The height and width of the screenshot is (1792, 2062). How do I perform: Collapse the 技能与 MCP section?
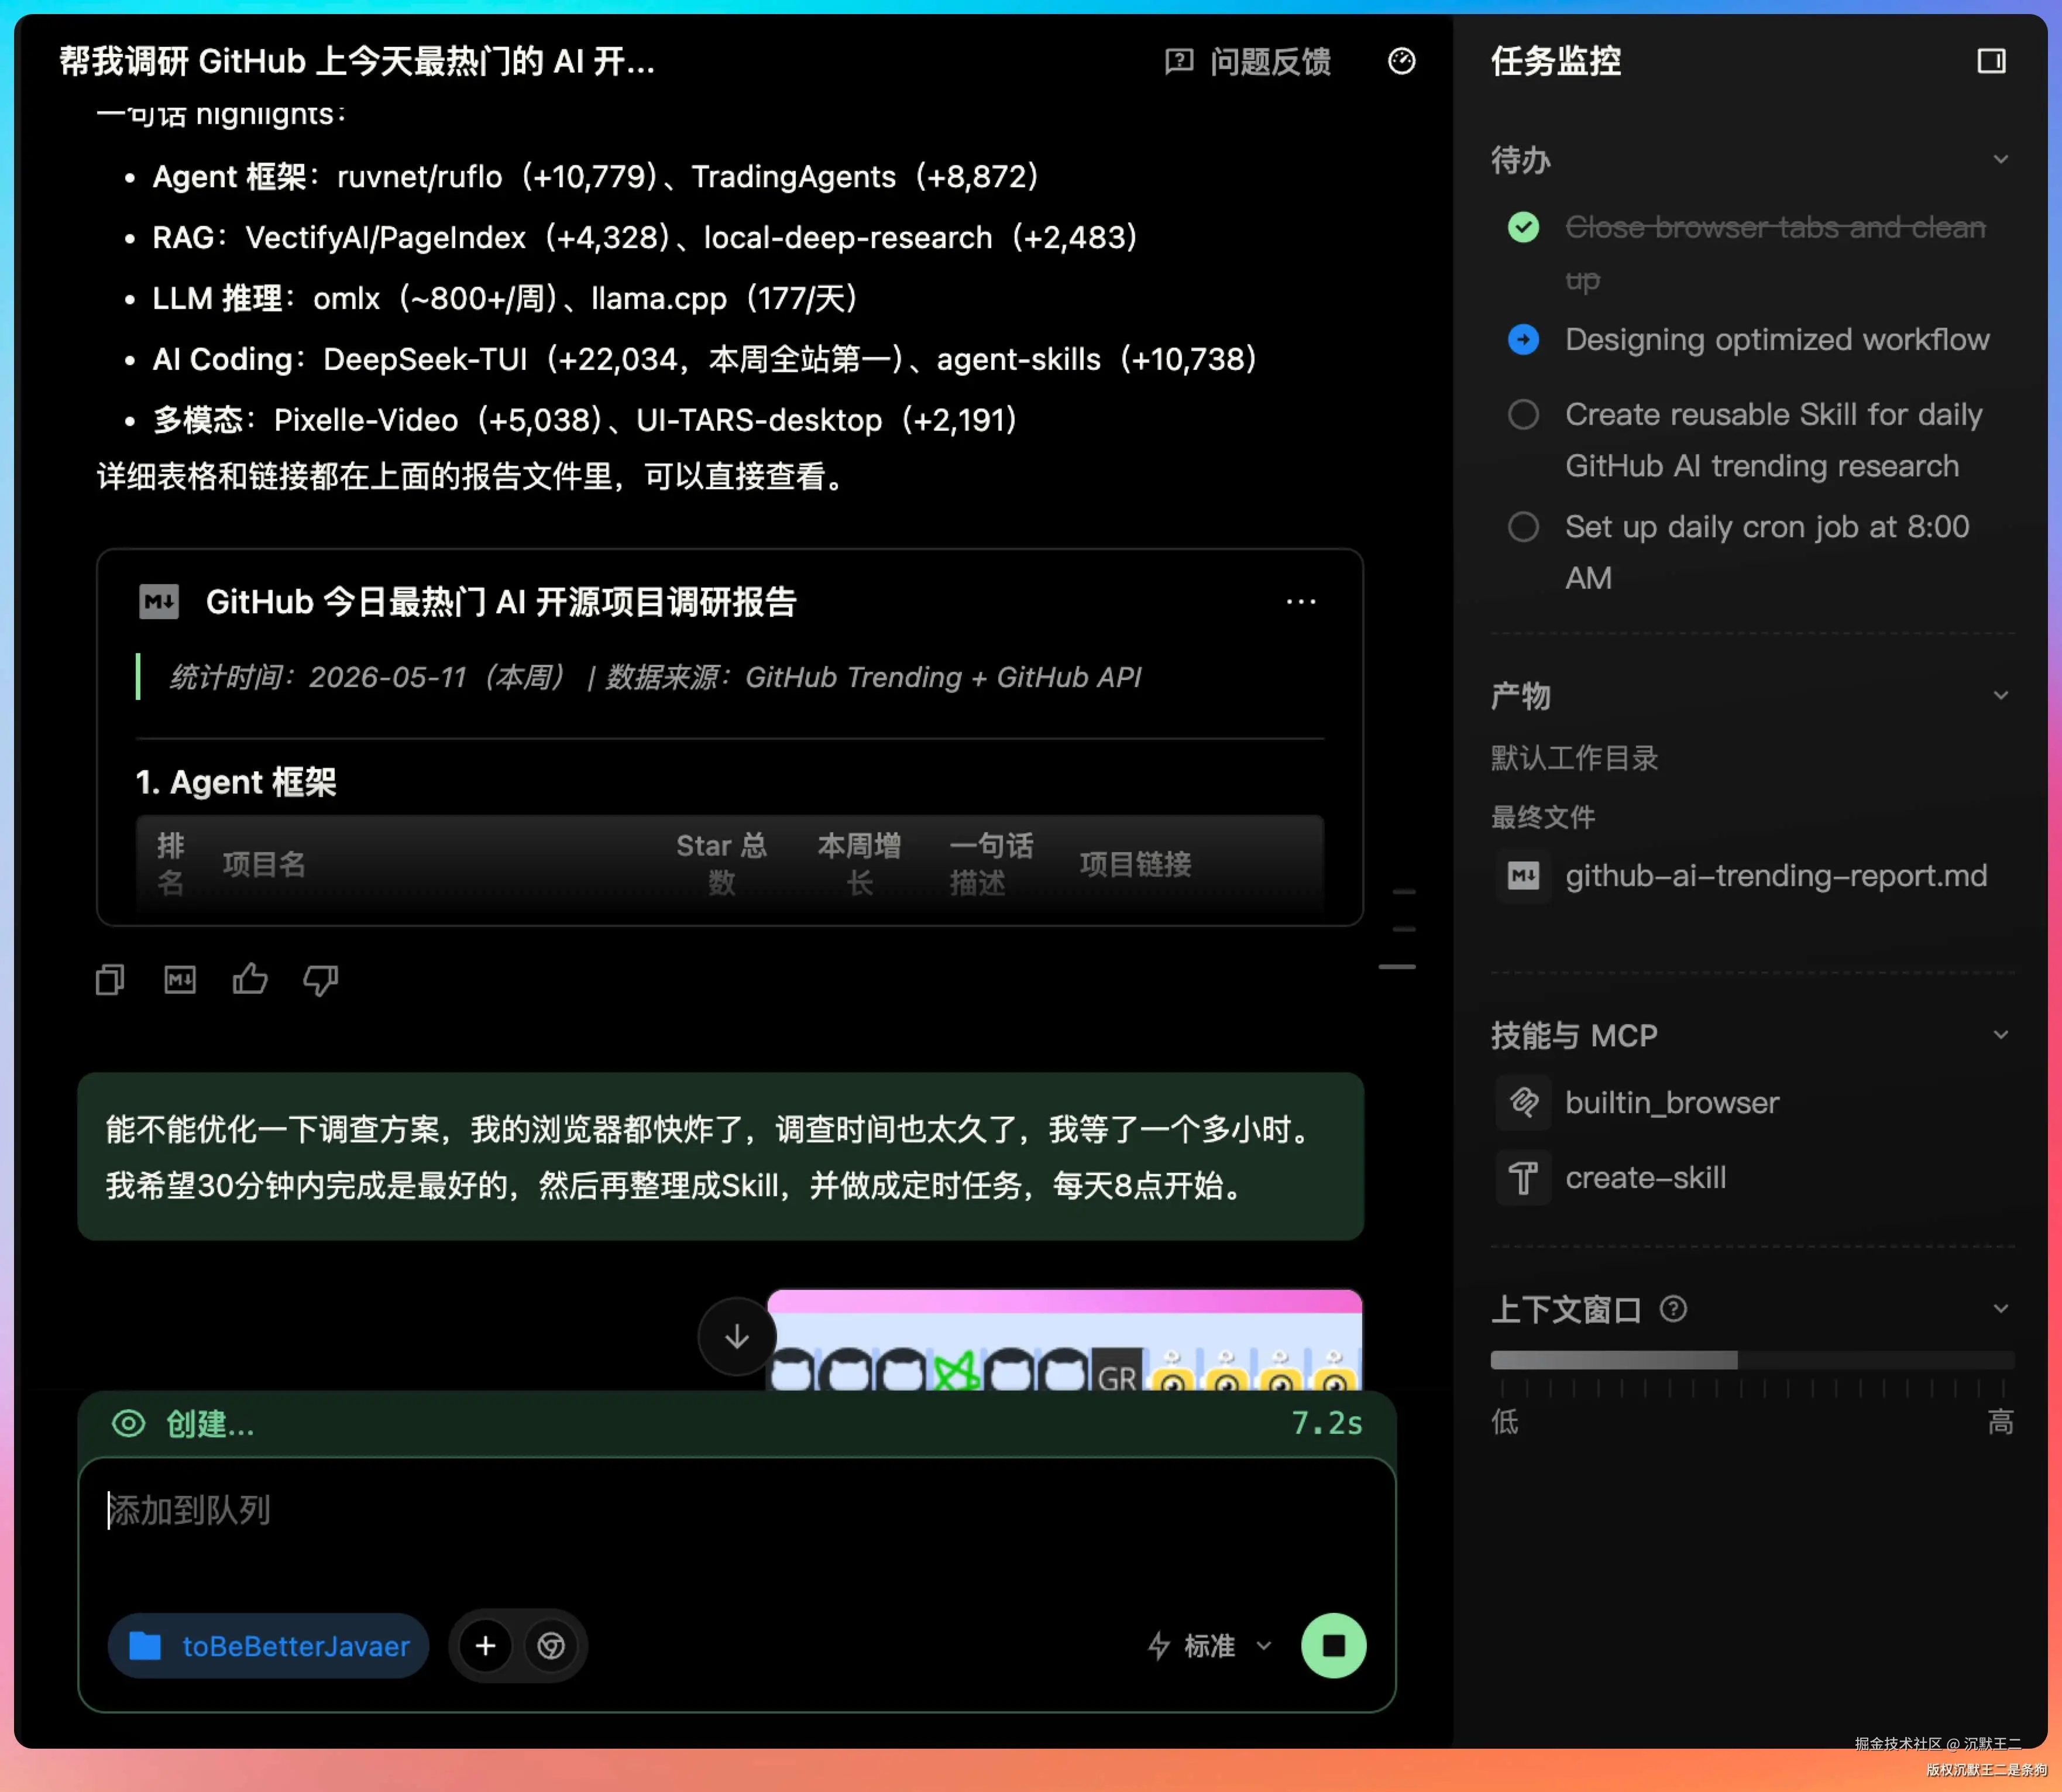2000,1035
